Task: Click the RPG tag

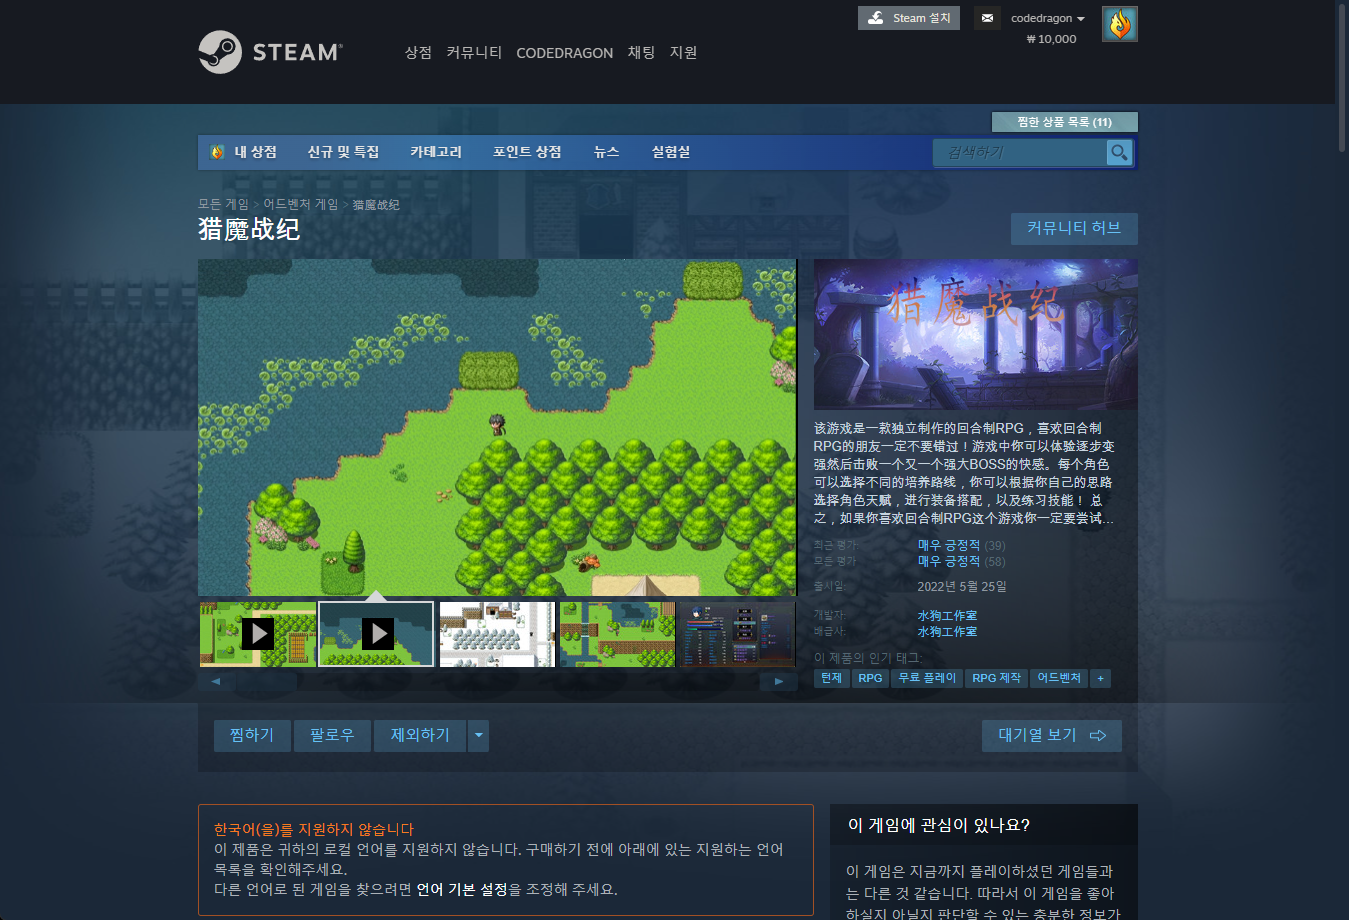Action: 870,678
